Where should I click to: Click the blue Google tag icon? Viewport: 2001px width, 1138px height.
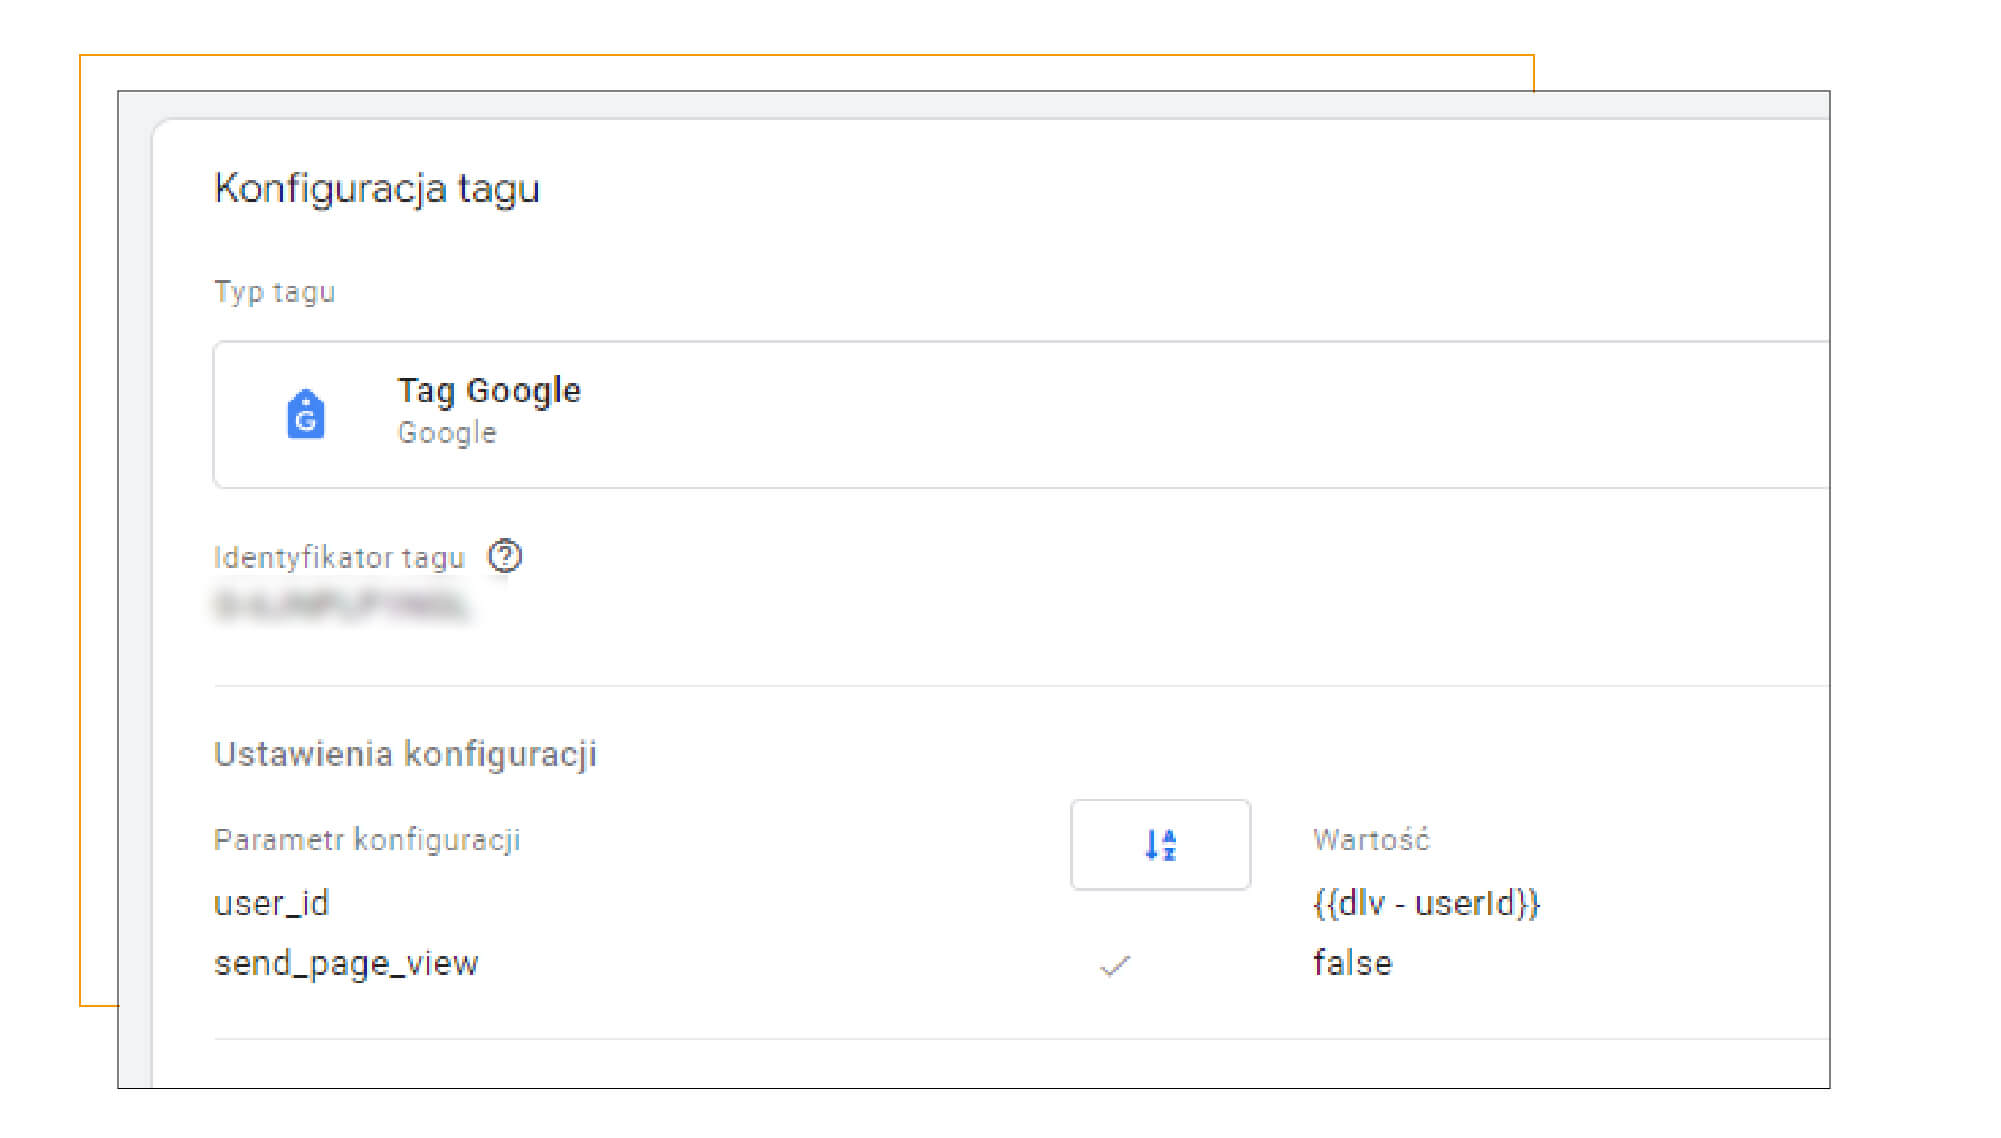click(306, 414)
